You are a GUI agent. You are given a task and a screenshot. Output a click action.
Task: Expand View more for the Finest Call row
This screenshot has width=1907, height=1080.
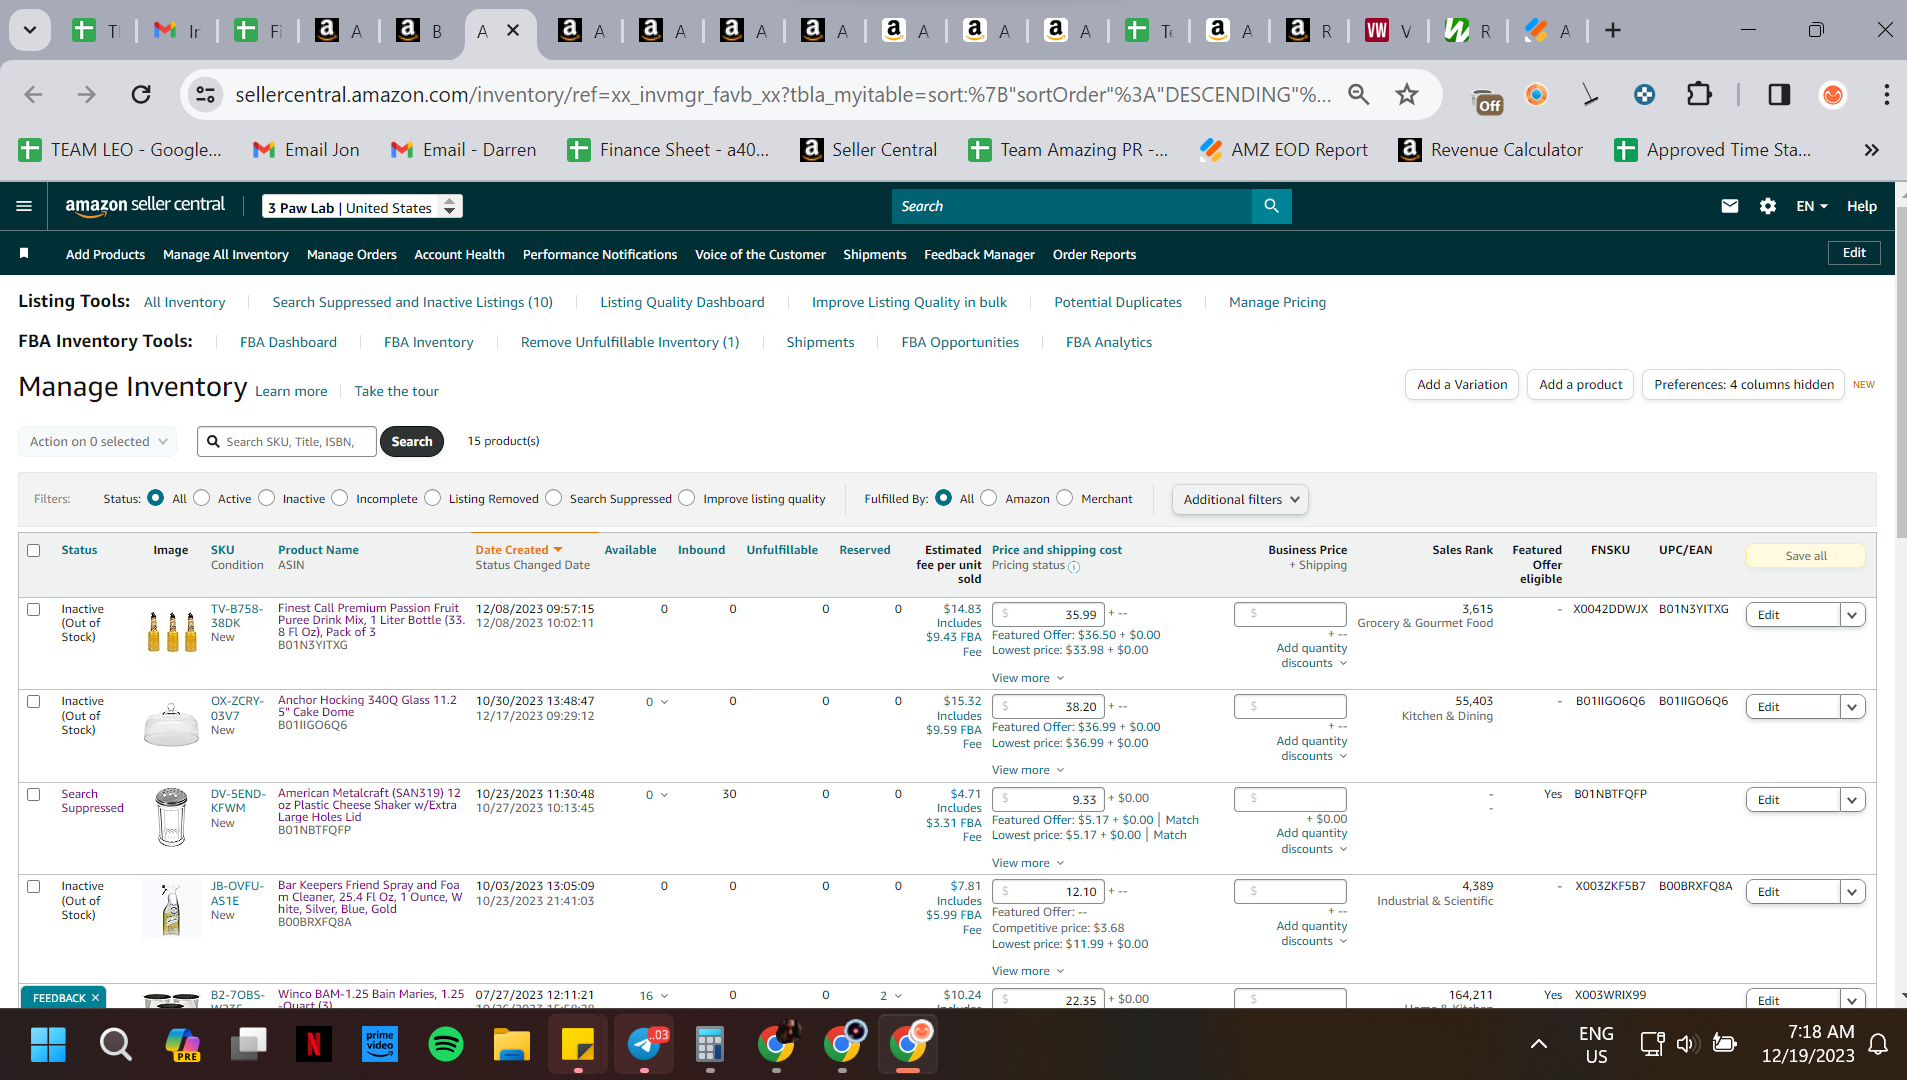coord(1028,678)
